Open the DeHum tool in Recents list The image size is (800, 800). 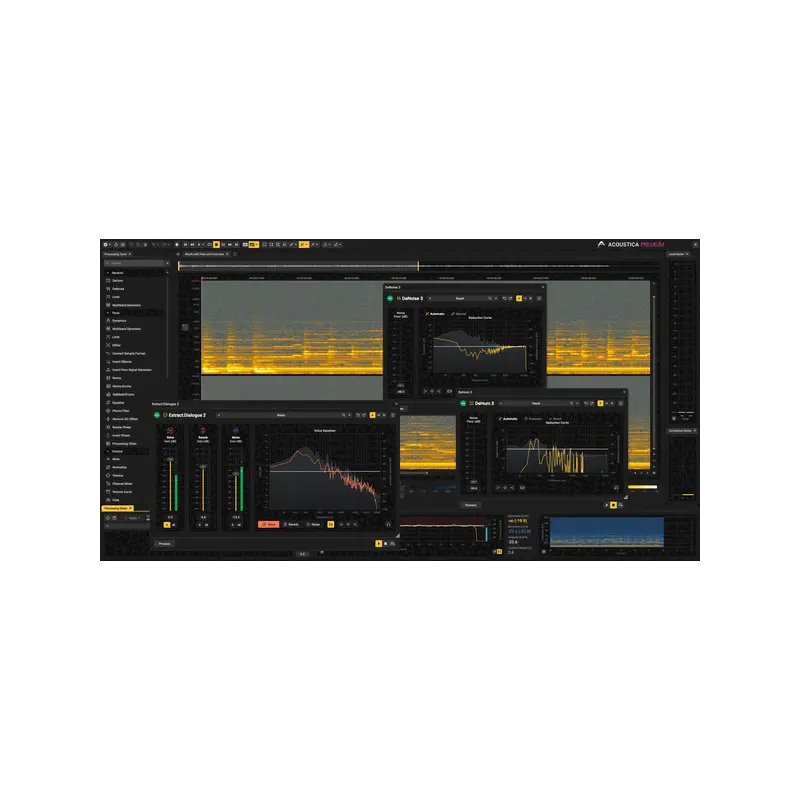(117, 281)
